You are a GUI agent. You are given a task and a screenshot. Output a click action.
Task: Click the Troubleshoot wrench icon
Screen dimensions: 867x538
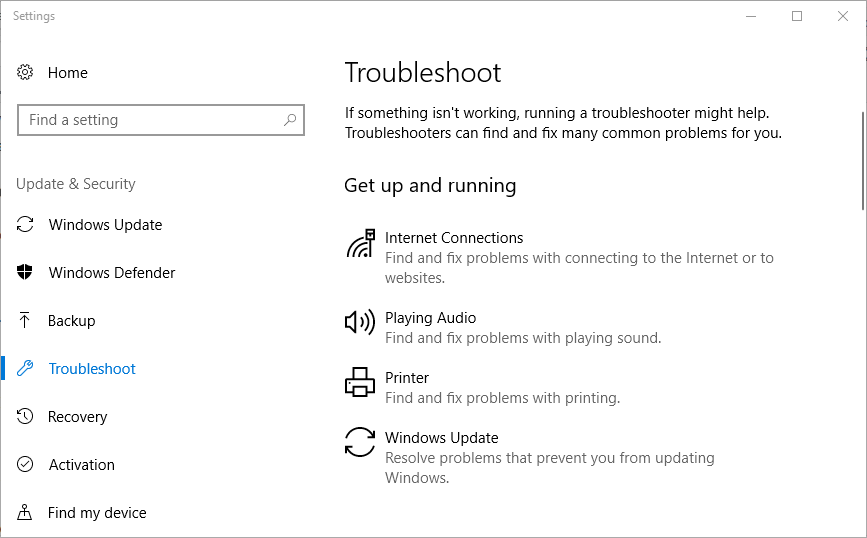[x=26, y=369]
